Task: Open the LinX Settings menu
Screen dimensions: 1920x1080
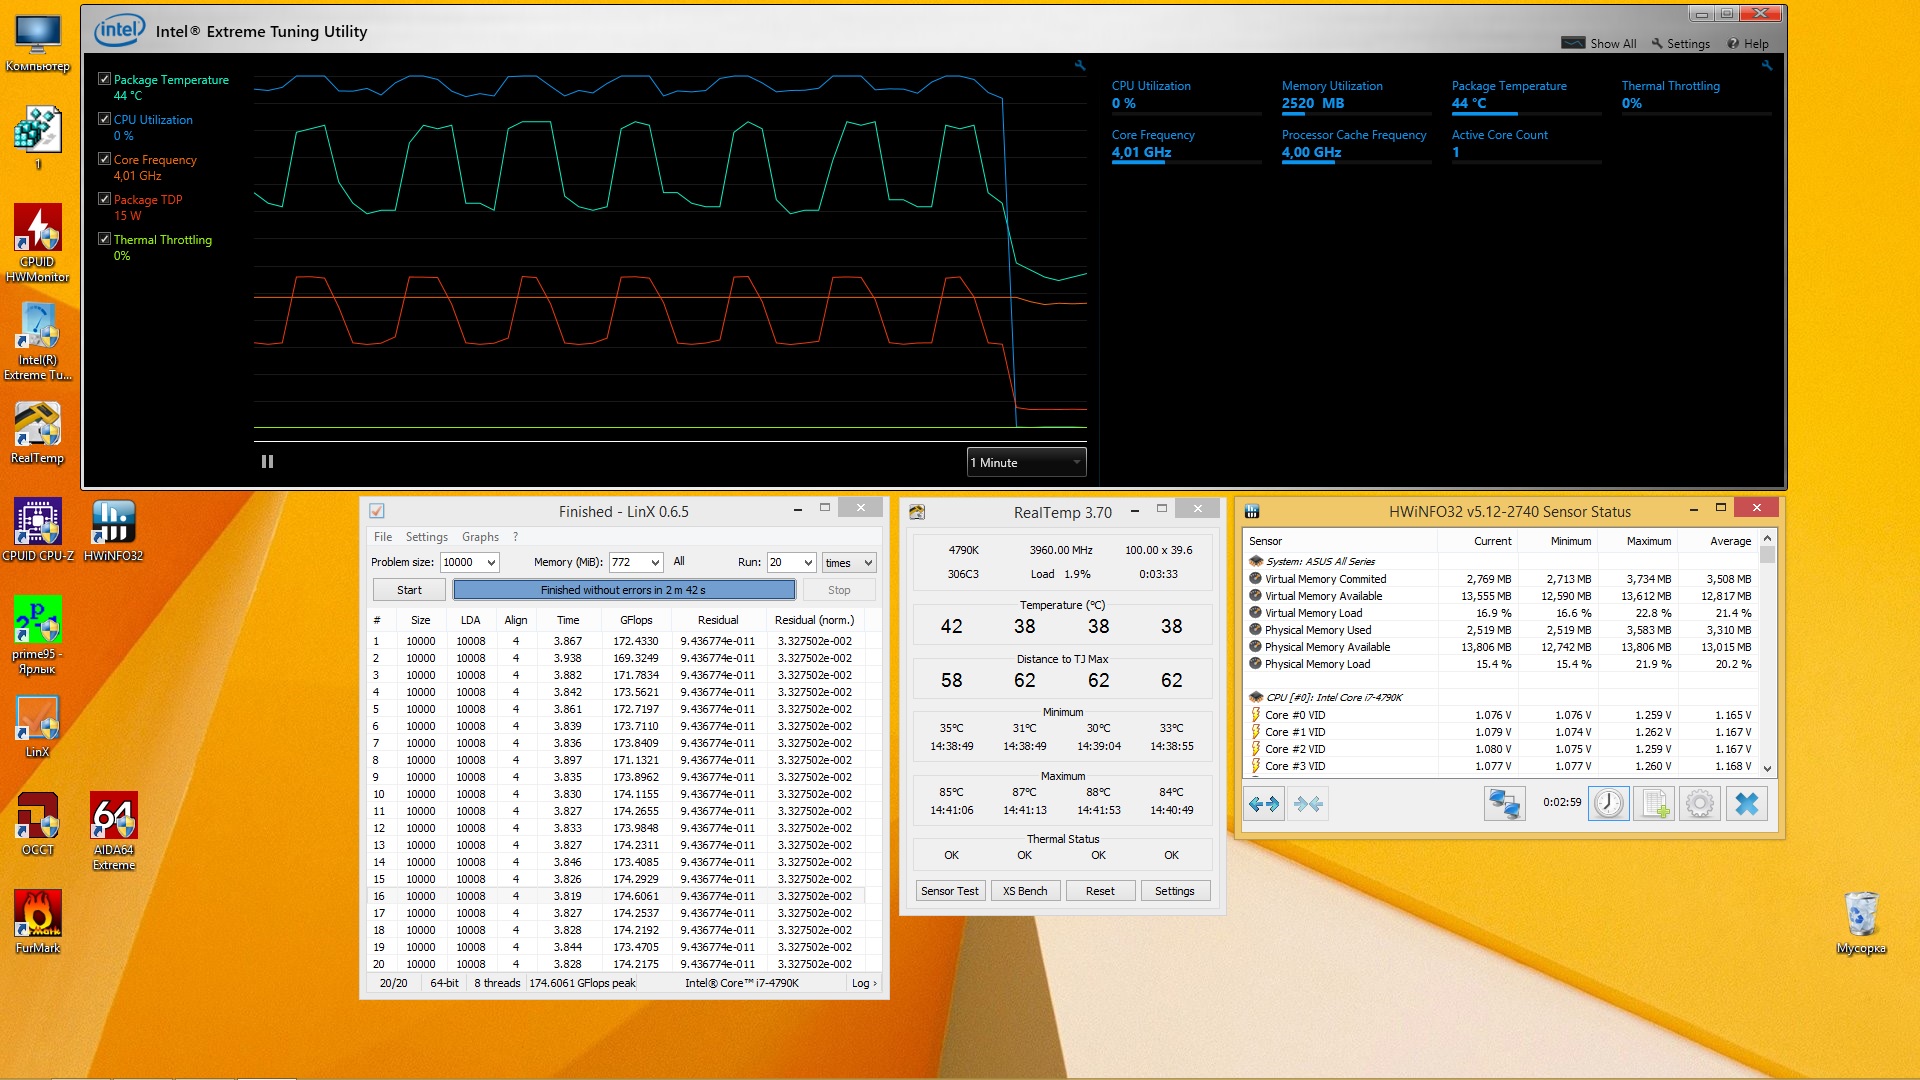Action: point(426,537)
